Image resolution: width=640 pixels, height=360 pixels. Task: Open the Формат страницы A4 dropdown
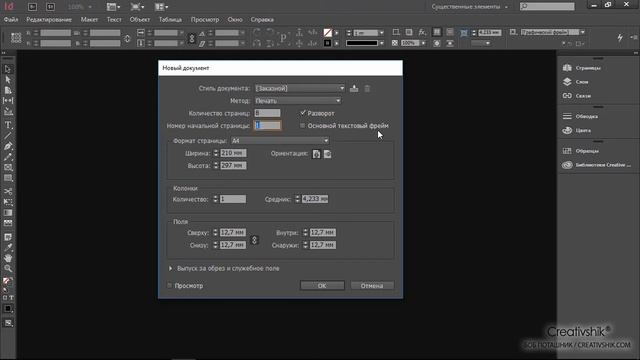280,140
